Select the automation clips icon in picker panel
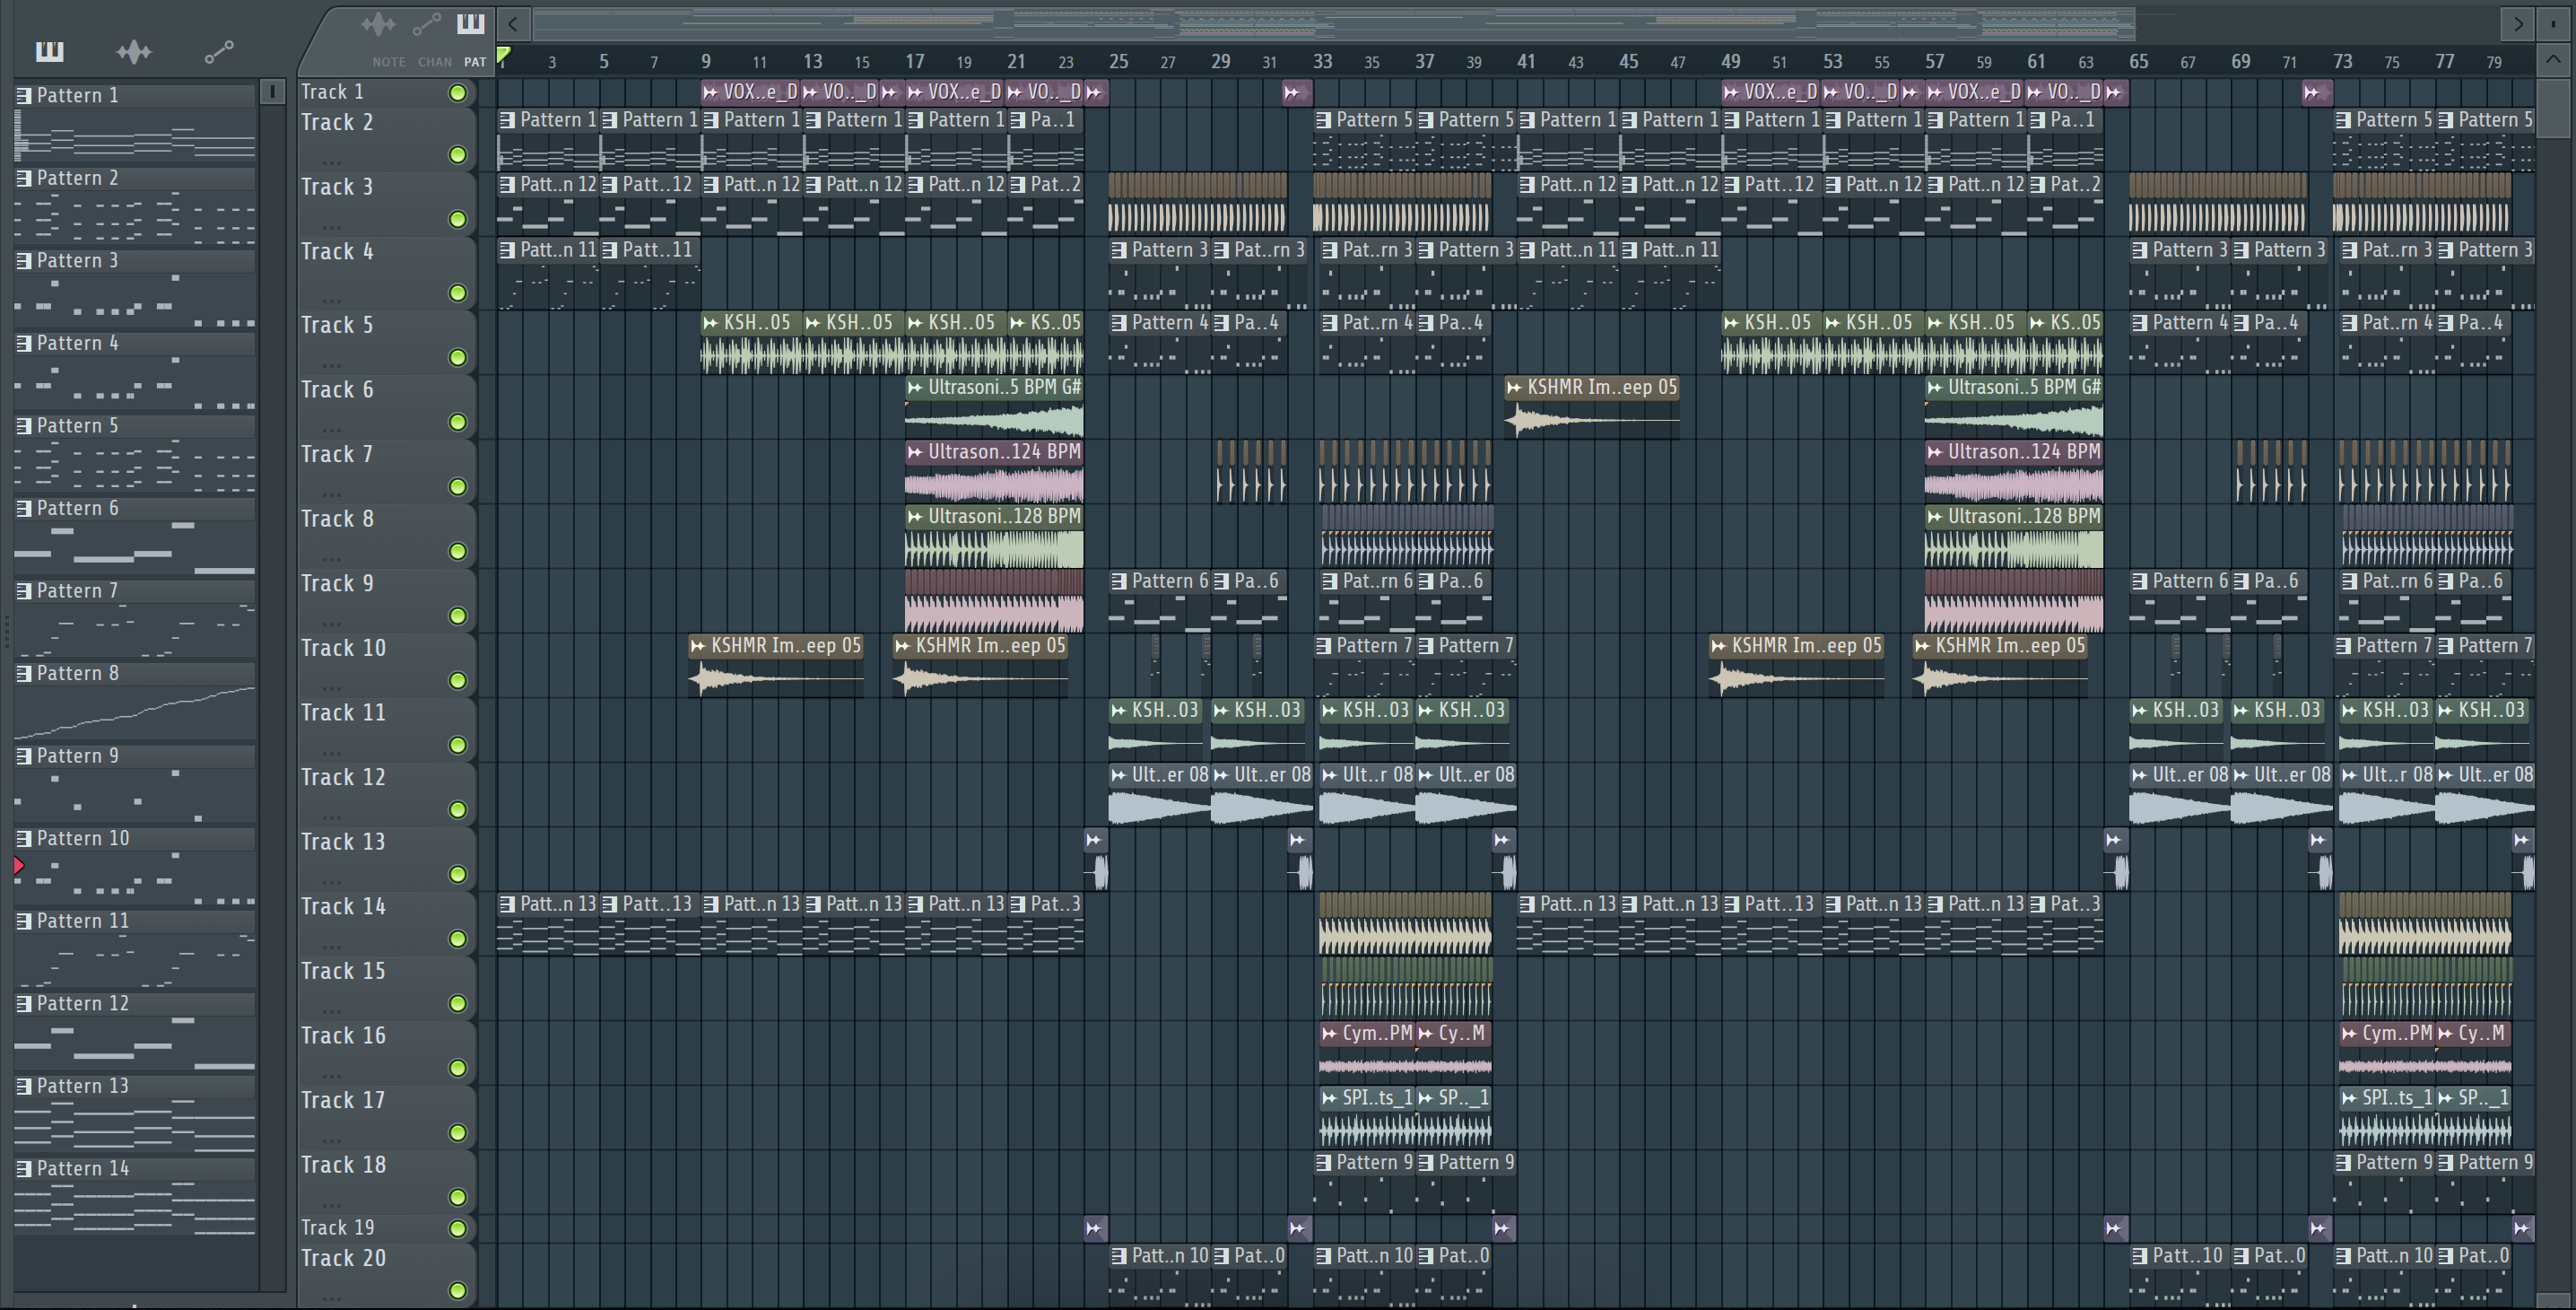The image size is (2576, 1310). (x=219, y=51)
